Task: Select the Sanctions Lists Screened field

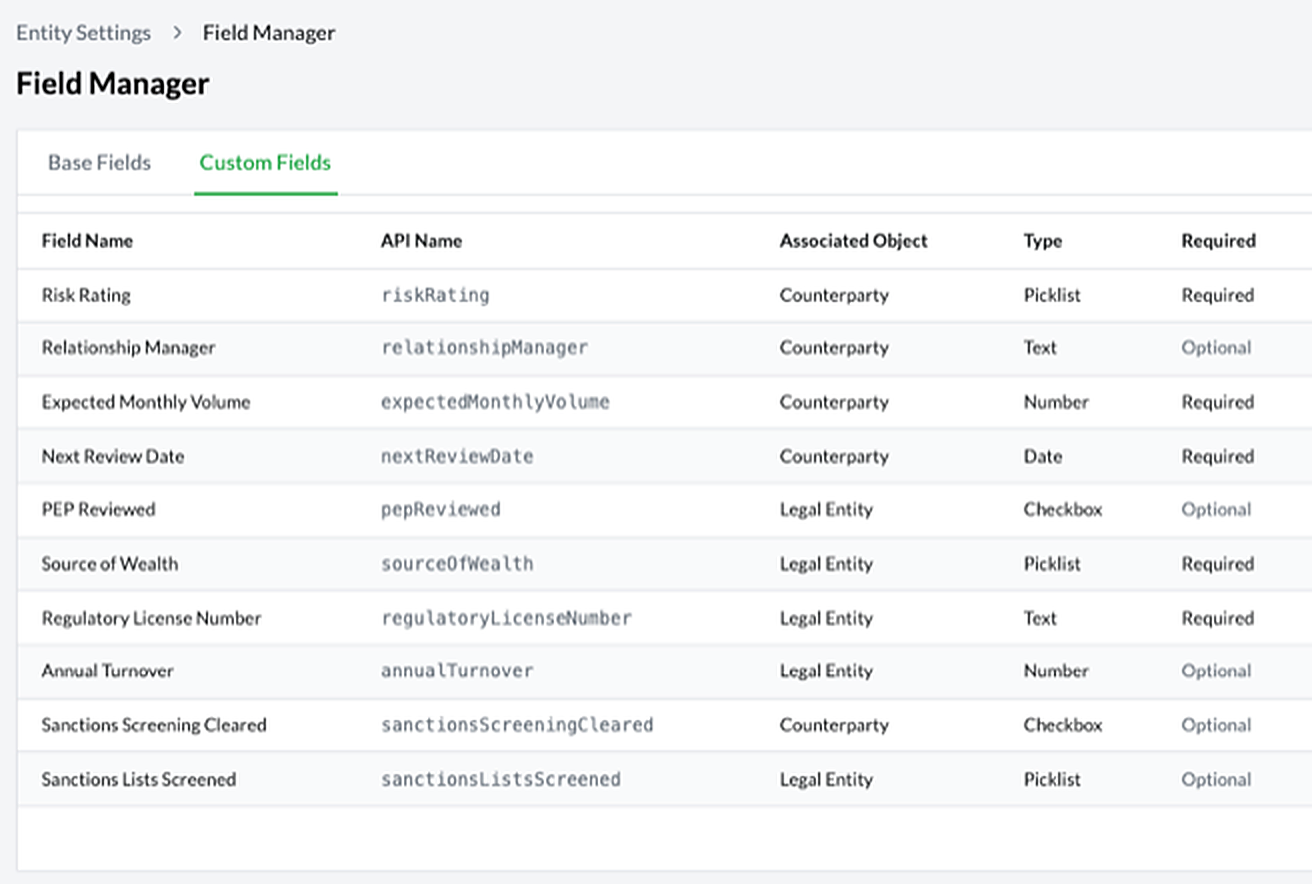Action: click(138, 779)
